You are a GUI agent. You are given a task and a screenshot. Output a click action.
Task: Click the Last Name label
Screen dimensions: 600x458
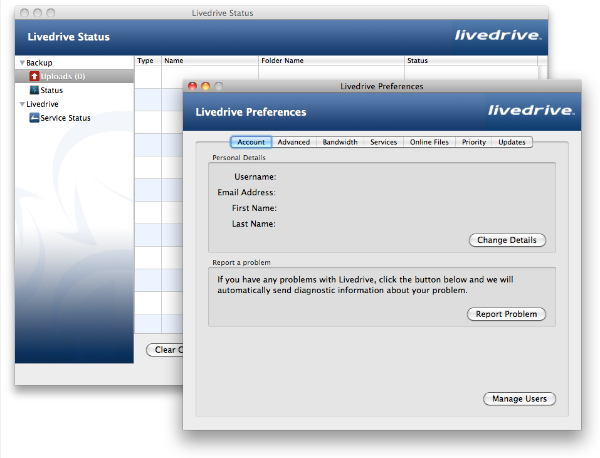(254, 224)
